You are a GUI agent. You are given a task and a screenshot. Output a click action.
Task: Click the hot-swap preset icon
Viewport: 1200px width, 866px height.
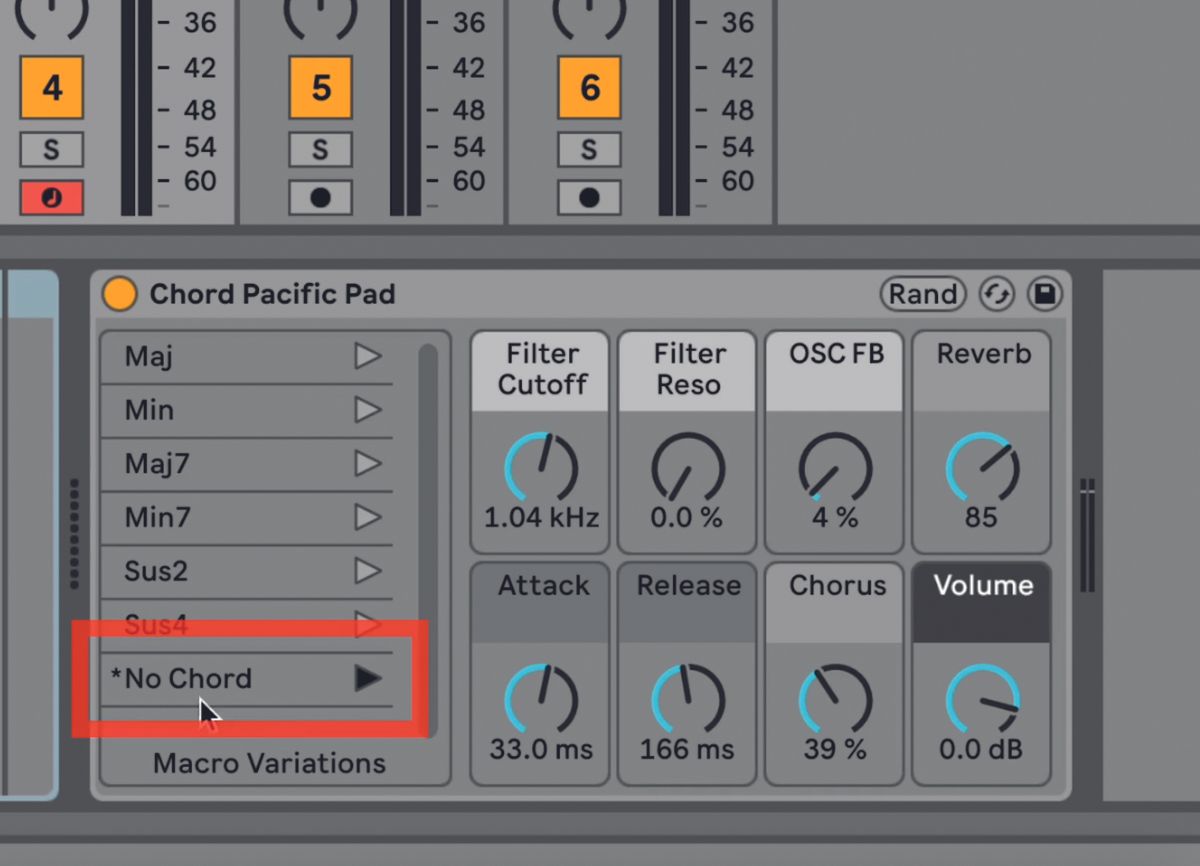[x=997, y=294]
